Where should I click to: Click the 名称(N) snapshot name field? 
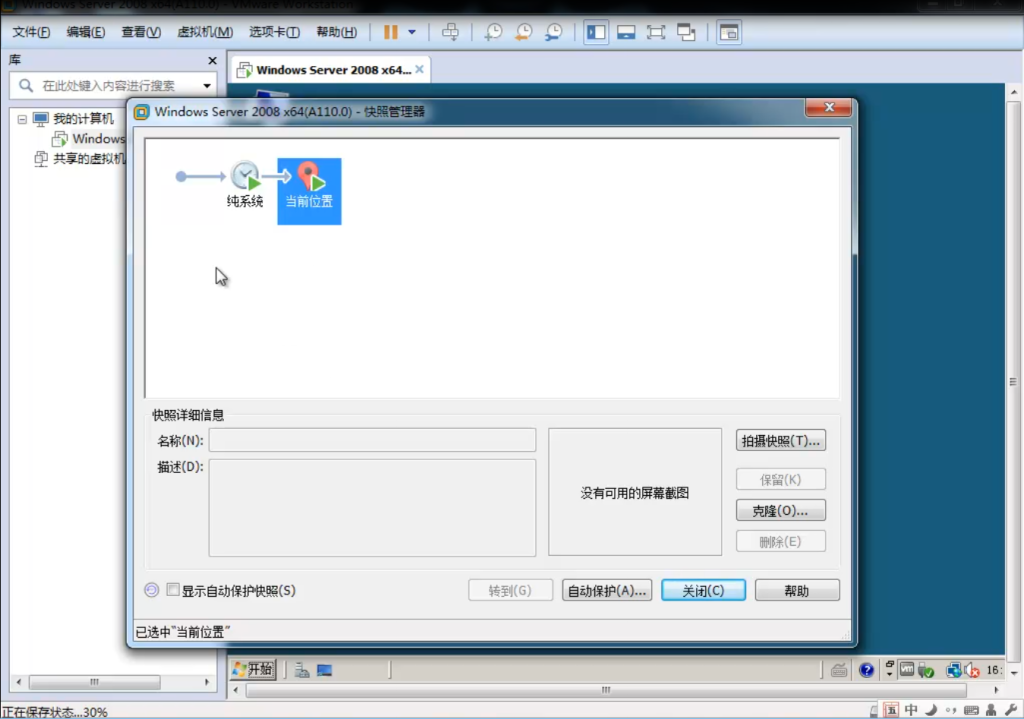[372, 440]
